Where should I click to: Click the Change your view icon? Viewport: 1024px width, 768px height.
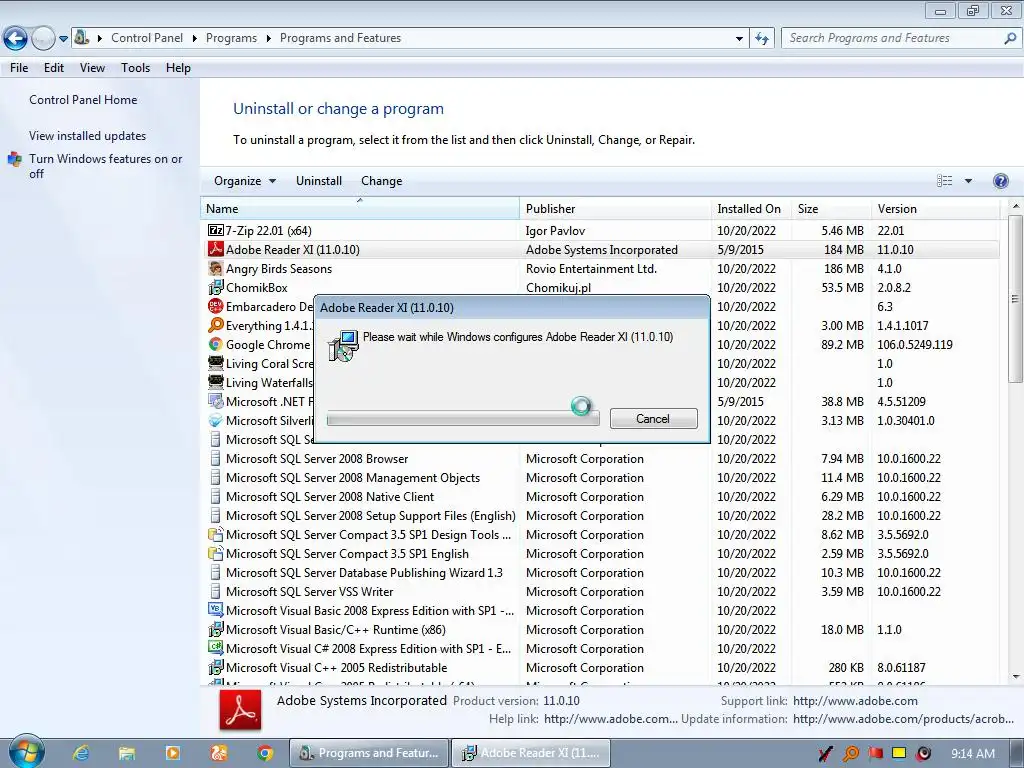pos(944,181)
